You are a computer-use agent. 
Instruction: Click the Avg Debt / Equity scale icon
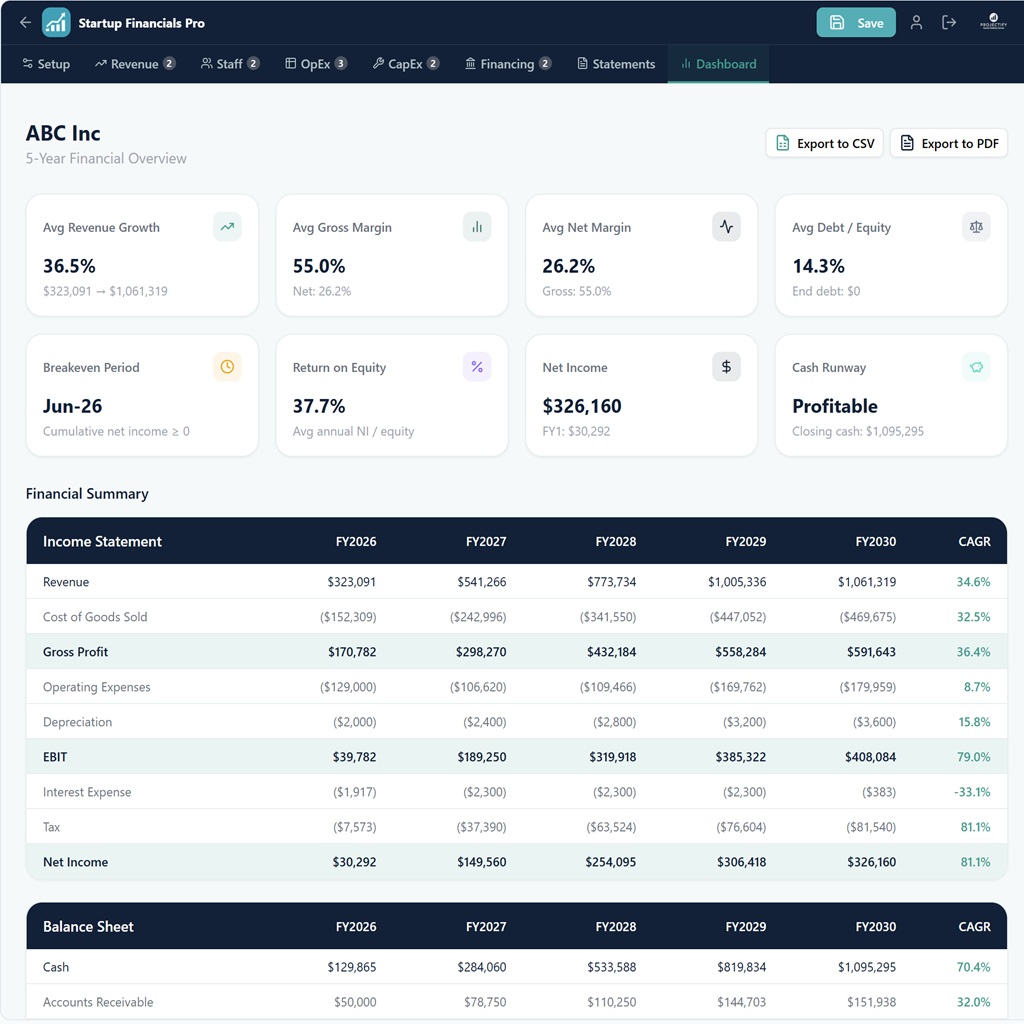pyautogui.click(x=976, y=227)
